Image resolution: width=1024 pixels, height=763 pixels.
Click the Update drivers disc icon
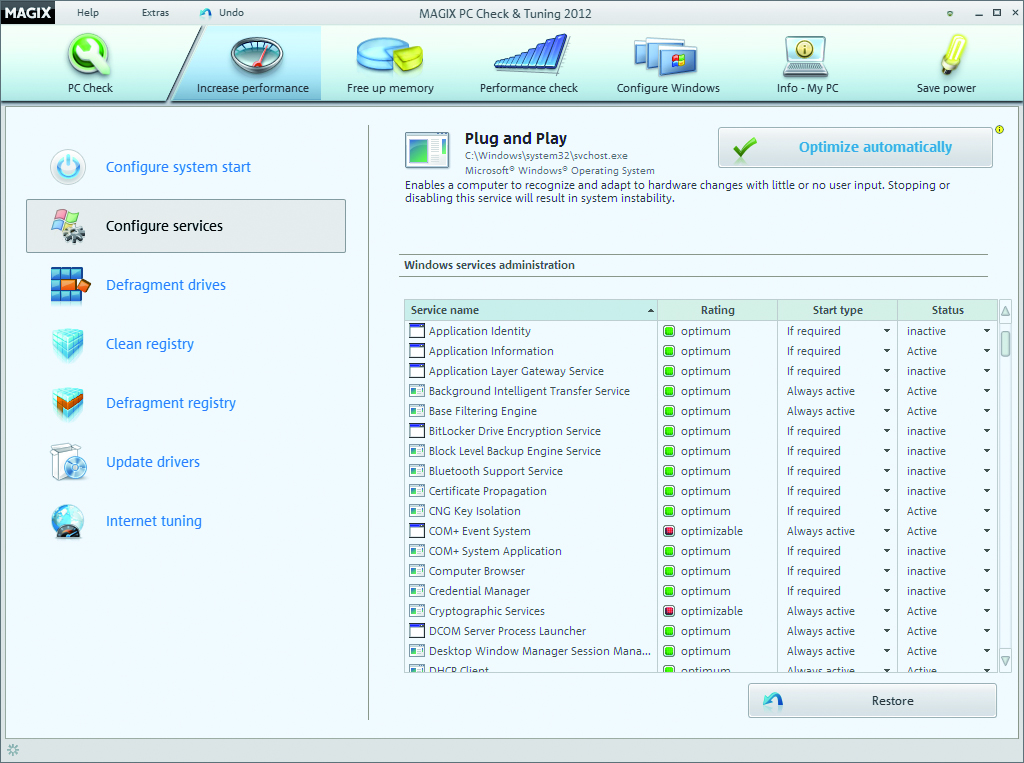click(x=68, y=462)
